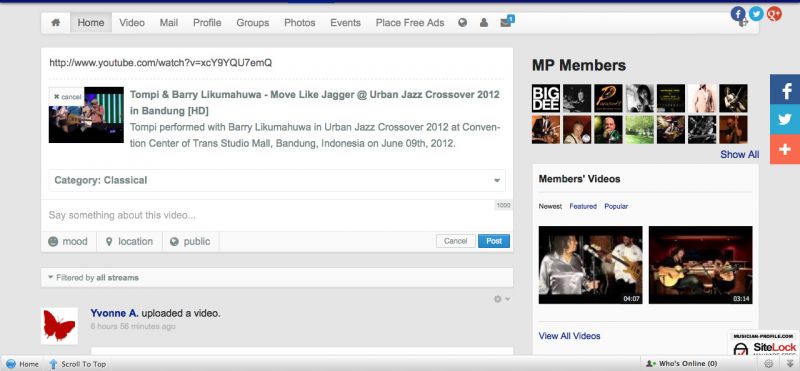
Task: Switch to Popular member videos
Action: coord(616,206)
